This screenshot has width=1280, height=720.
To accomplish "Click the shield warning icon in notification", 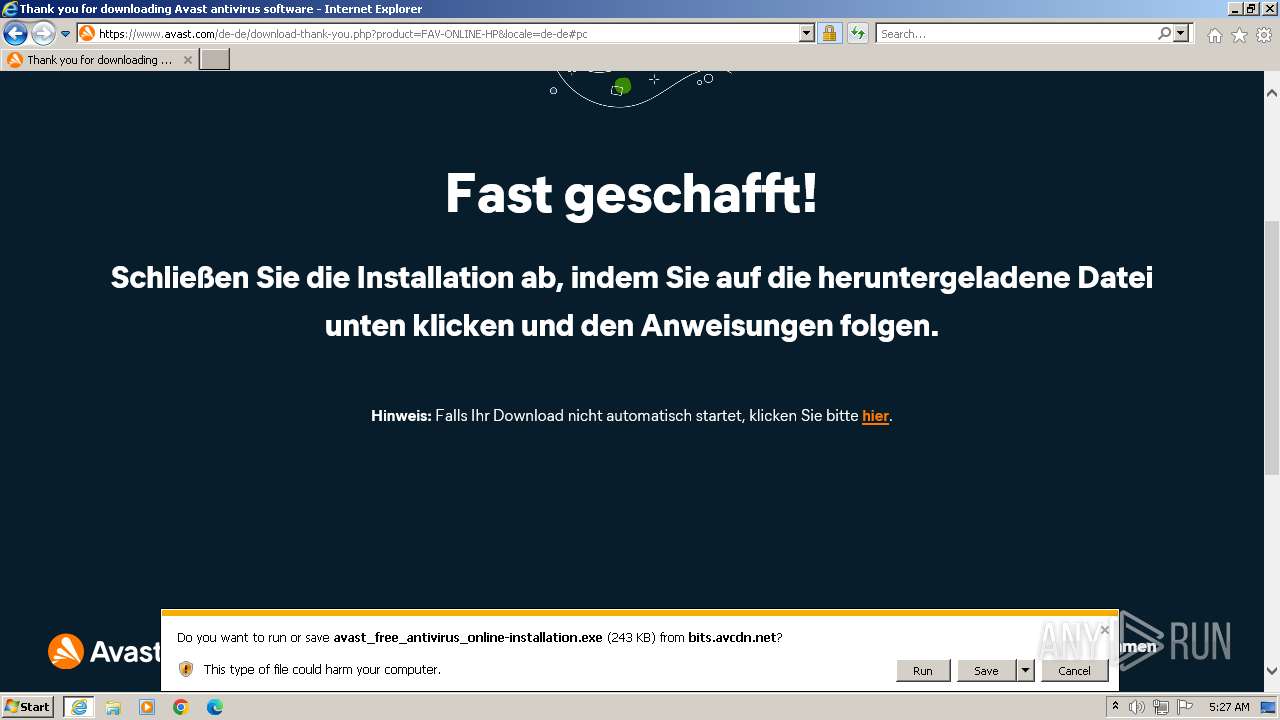I will (185, 669).
